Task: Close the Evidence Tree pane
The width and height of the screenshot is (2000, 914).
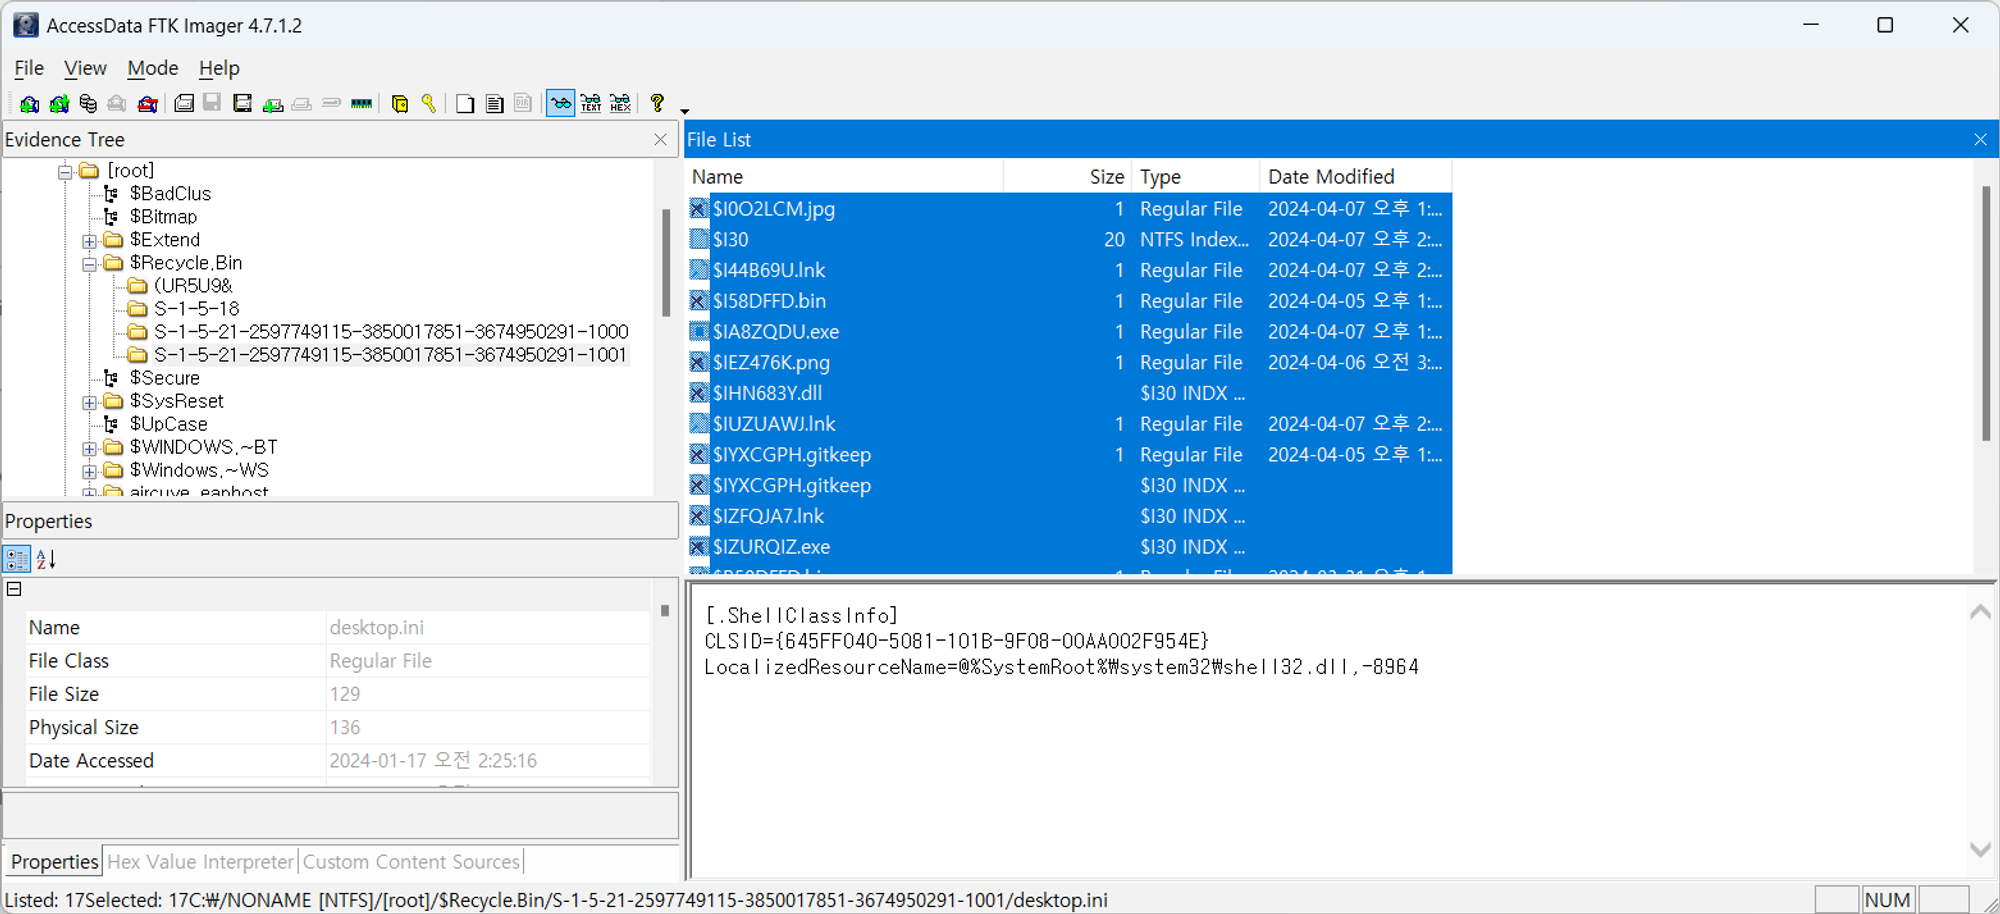Action: tap(660, 139)
